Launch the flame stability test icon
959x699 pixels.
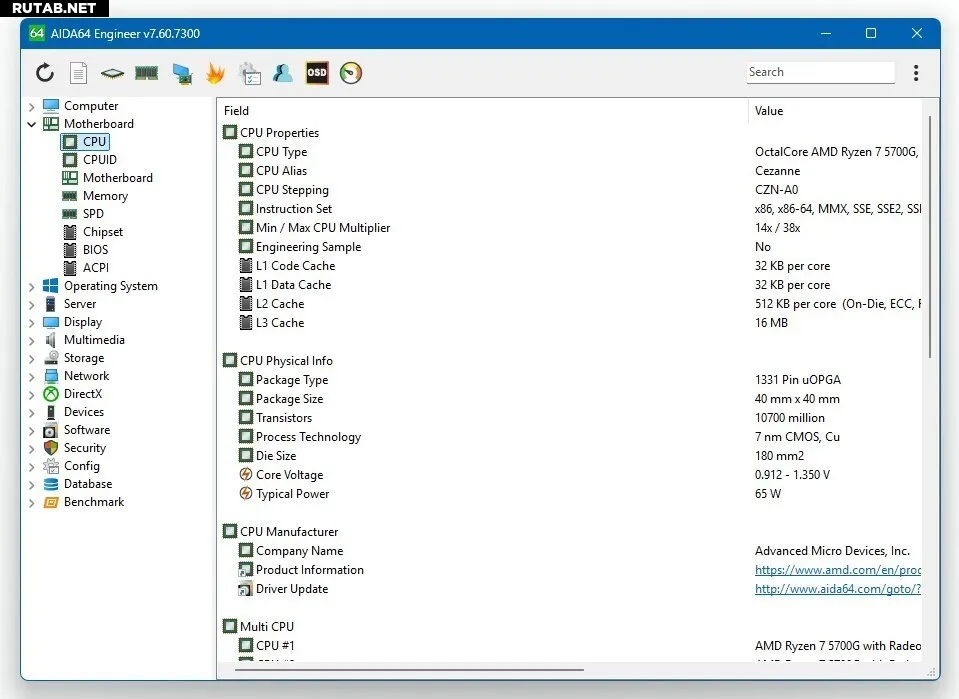tap(215, 73)
